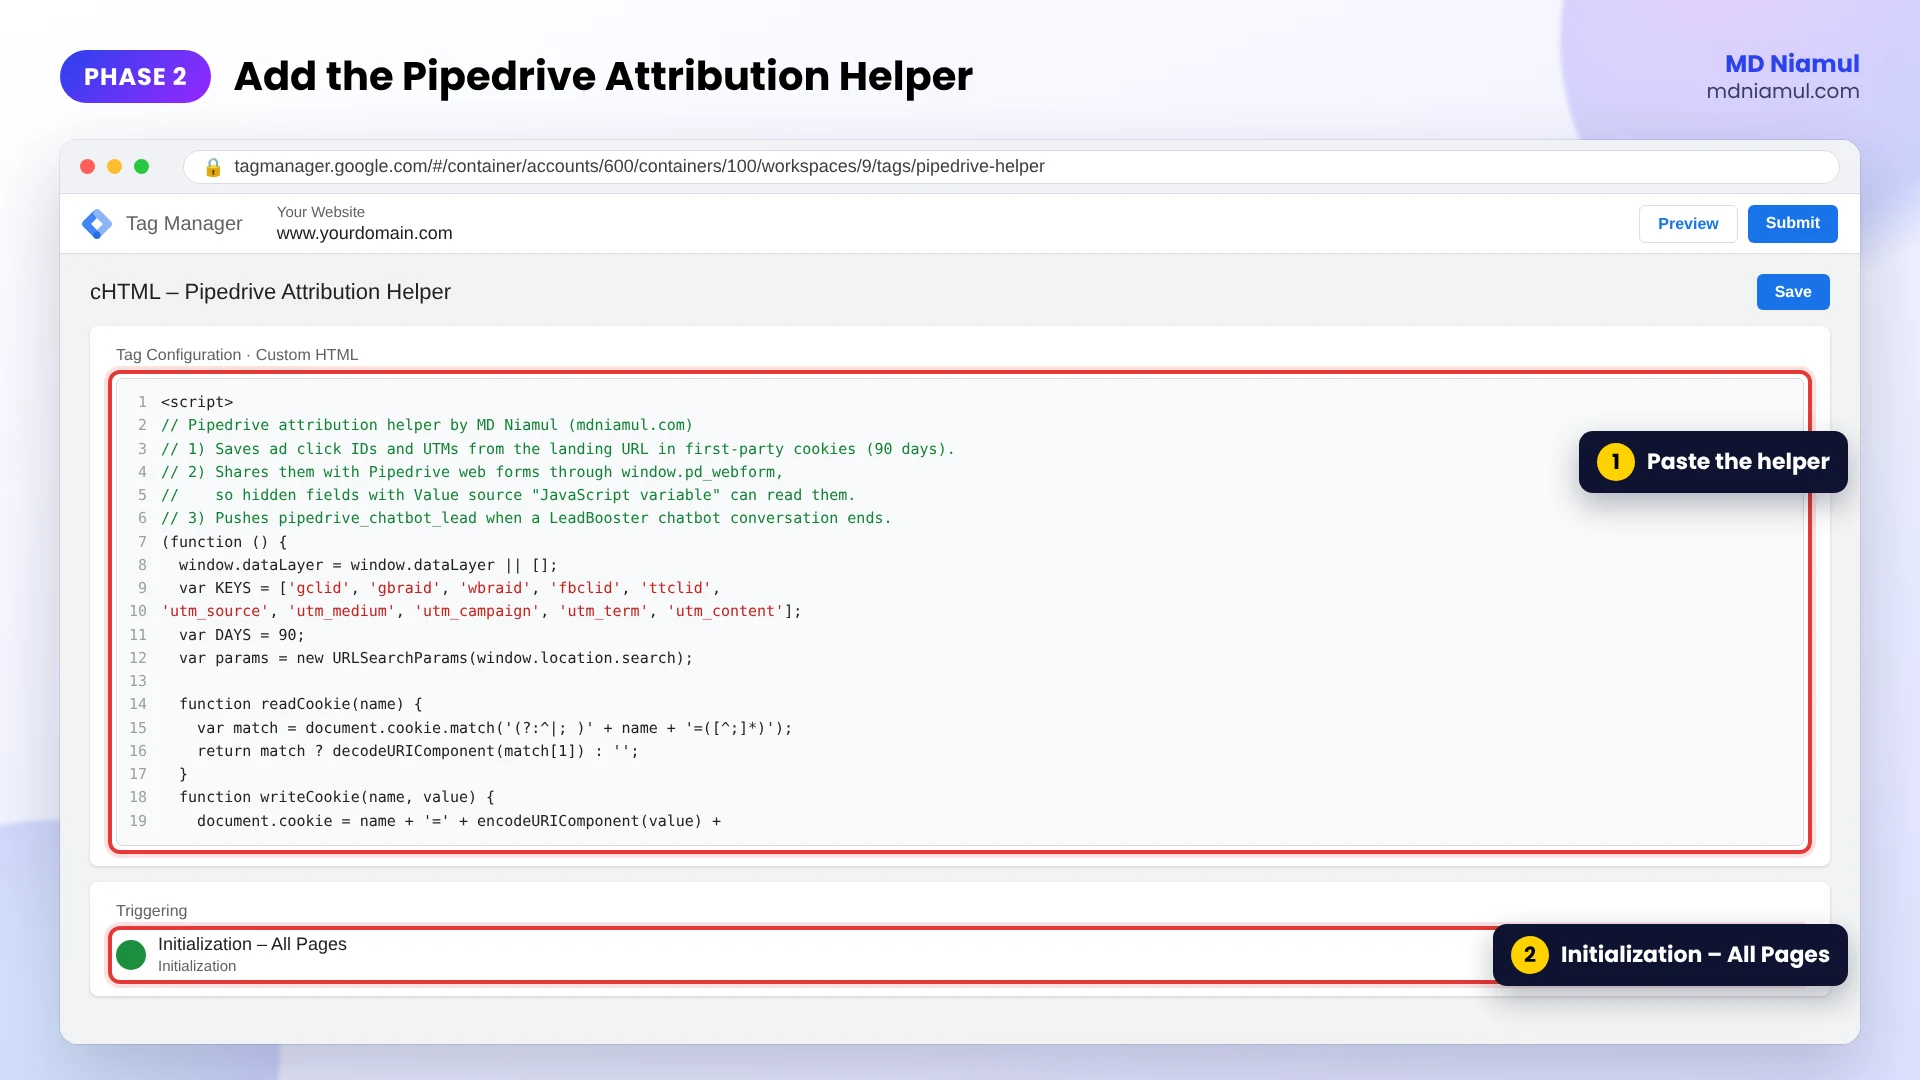Click 'Tag Configuration · Custom HTML' heading
This screenshot has width=1920, height=1080.
pos(237,355)
